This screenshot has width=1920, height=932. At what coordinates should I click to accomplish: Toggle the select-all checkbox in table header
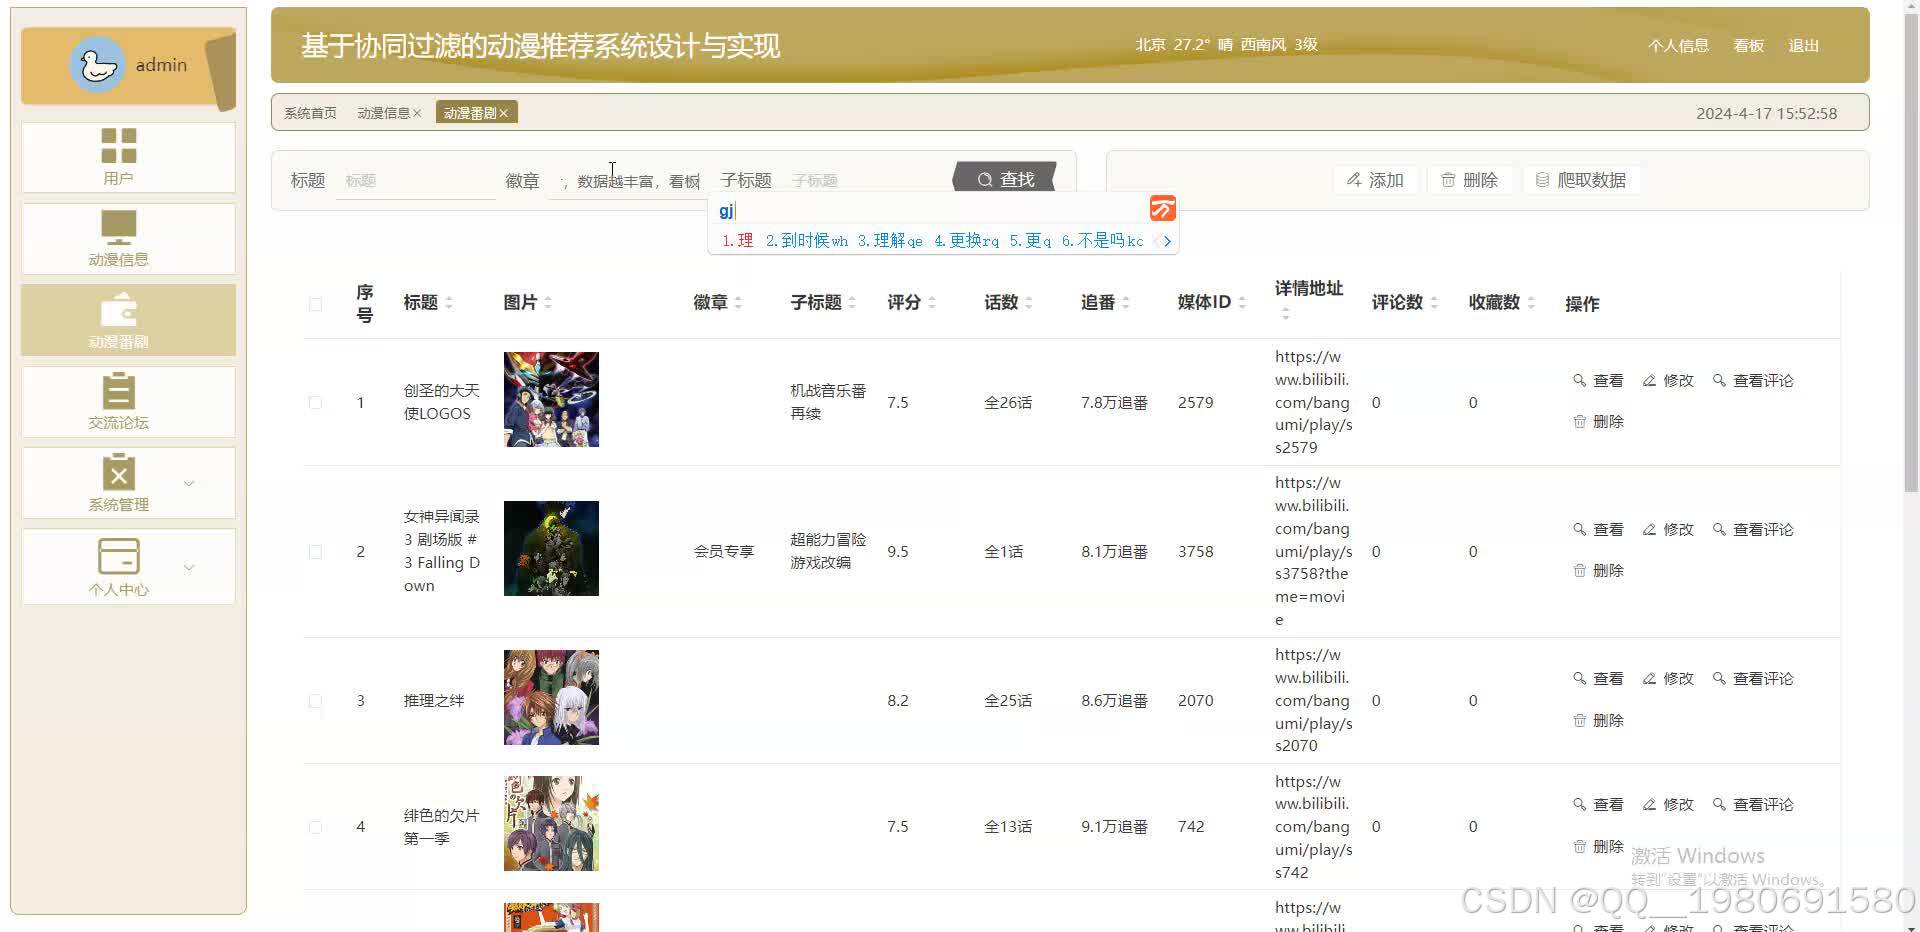[x=315, y=304]
